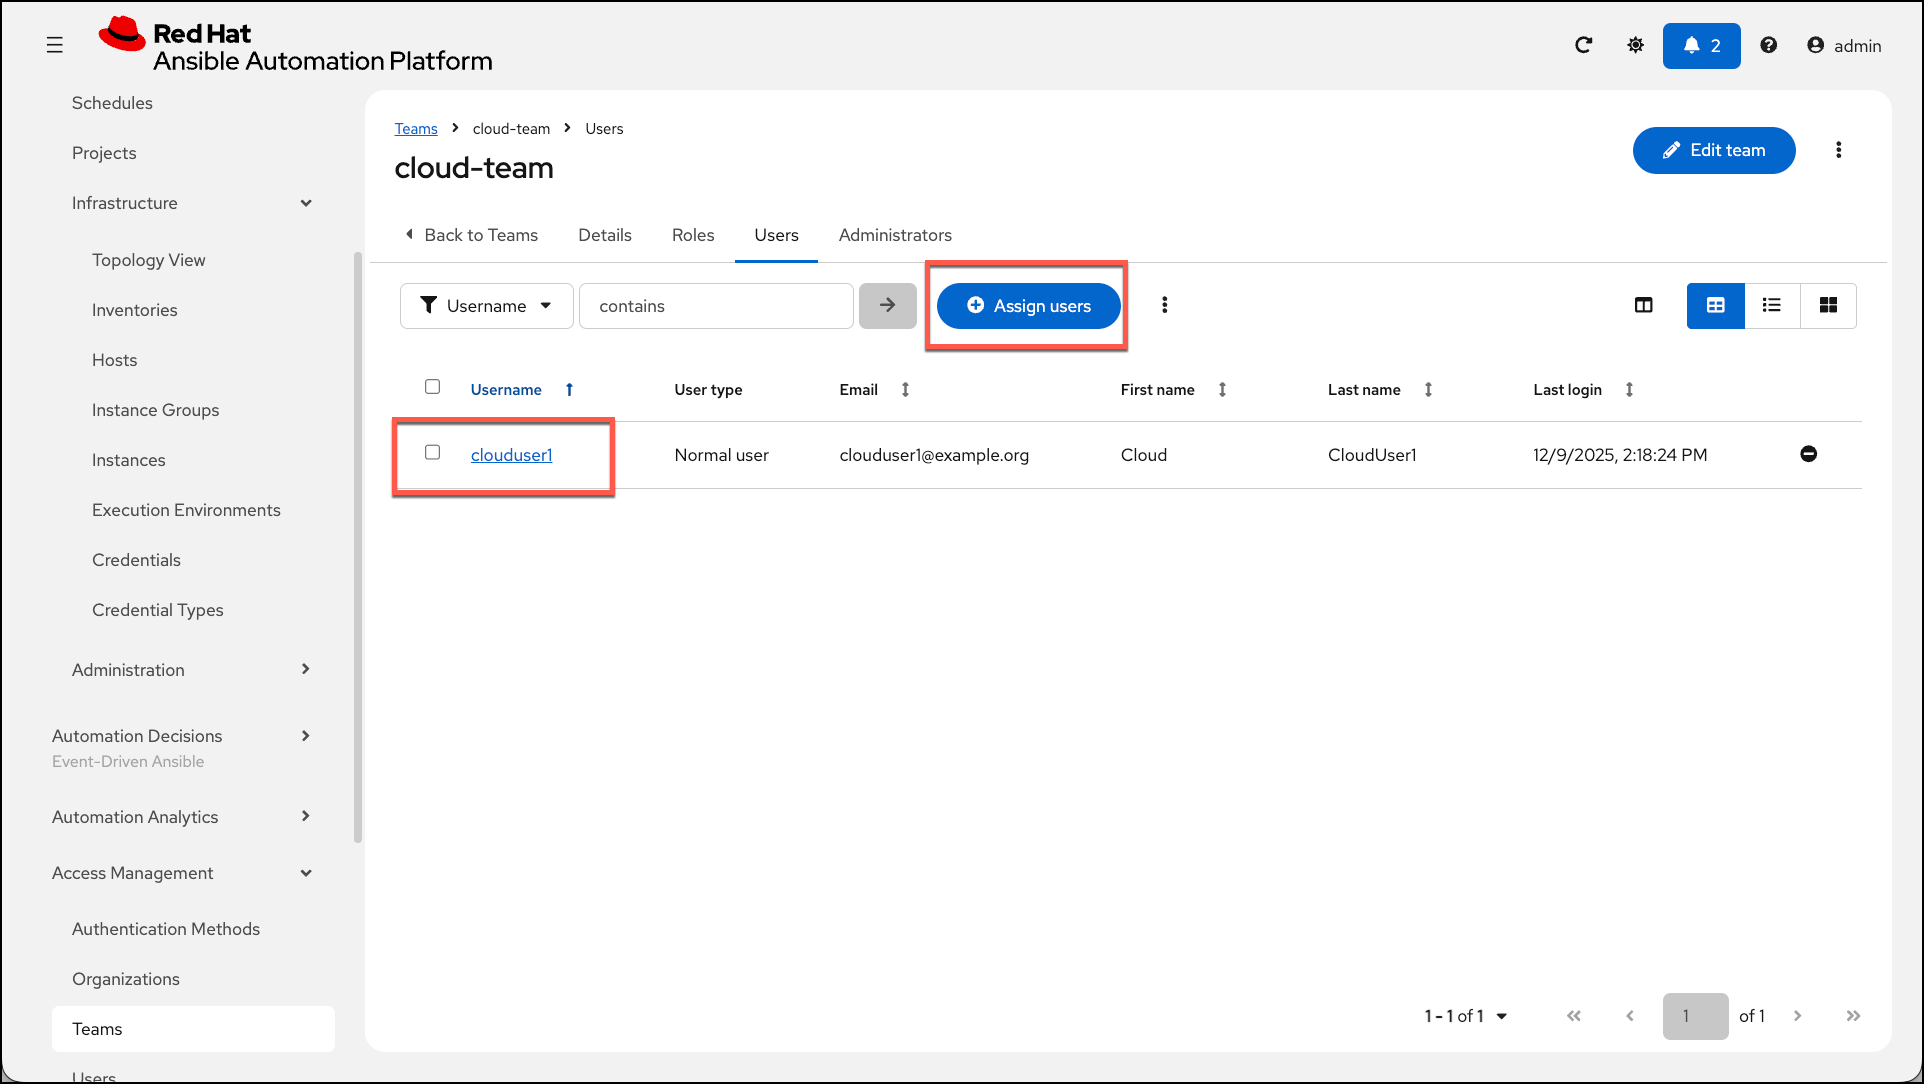This screenshot has height=1084, width=1924.
Task: Open Inventories in the sidebar
Action: coord(134,310)
